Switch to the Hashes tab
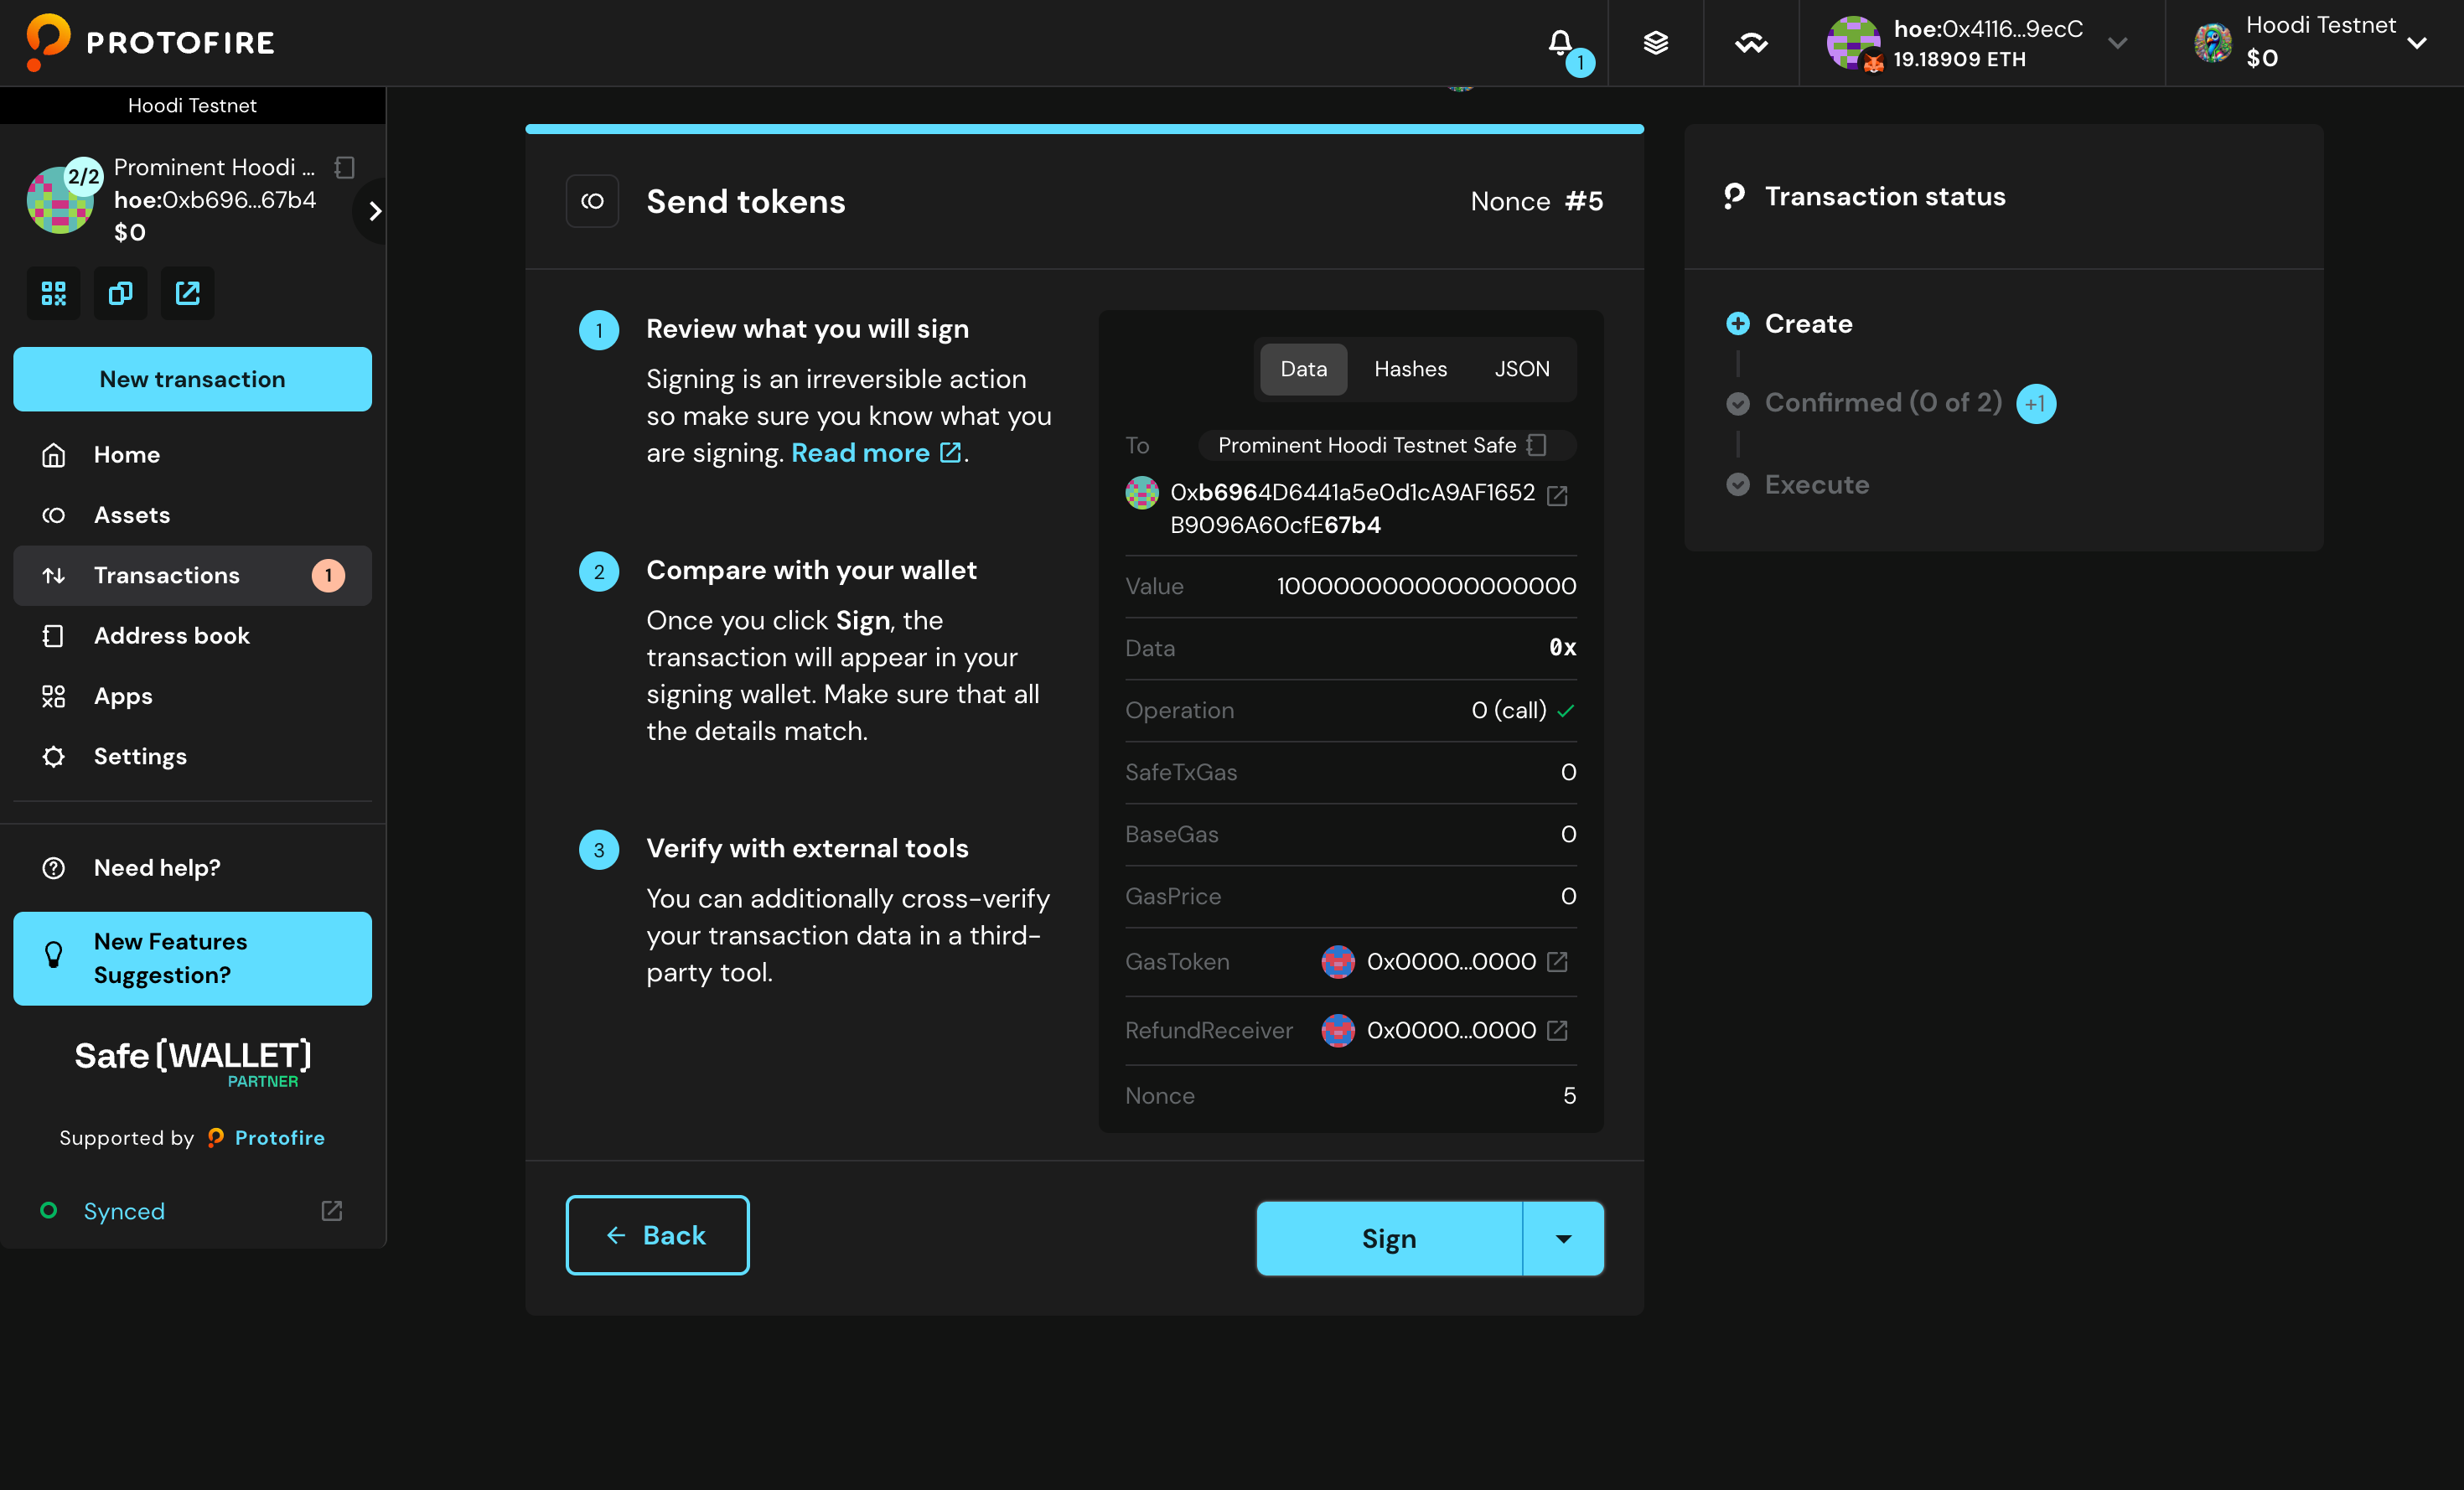This screenshot has height=1490, width=2464. 1410,369
